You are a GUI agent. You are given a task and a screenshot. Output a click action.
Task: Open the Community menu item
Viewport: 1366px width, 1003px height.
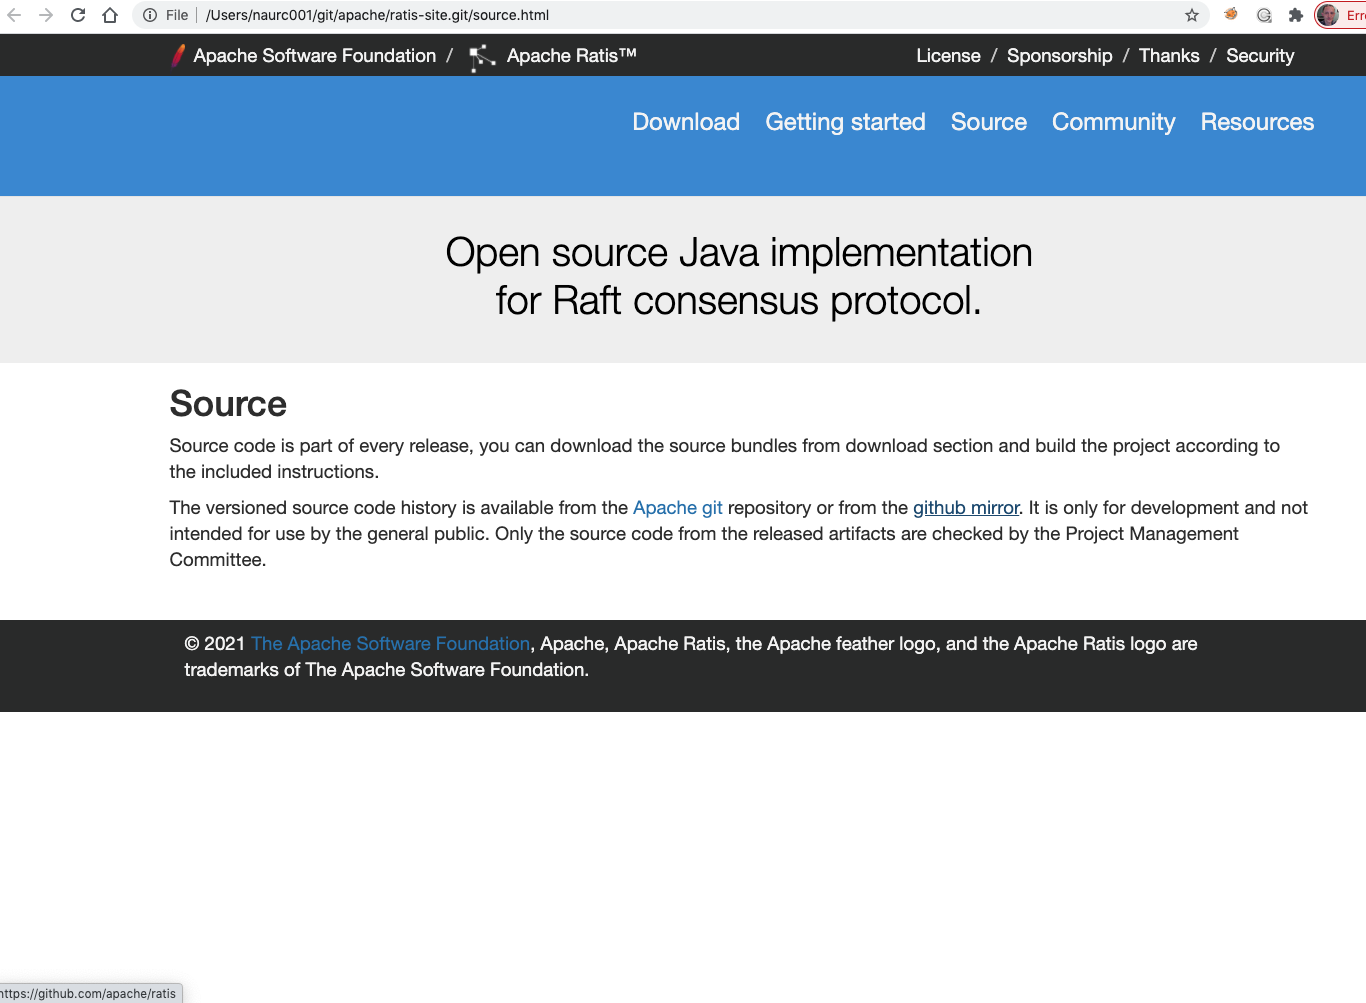tap(1113, 122)
